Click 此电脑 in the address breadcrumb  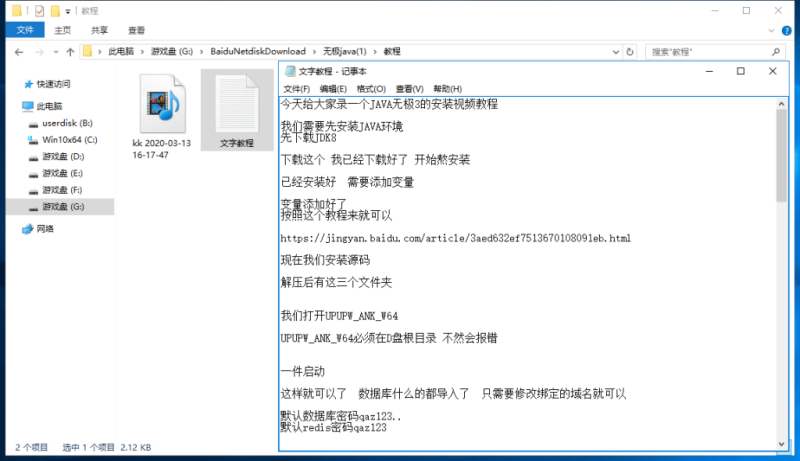point(121,52)
